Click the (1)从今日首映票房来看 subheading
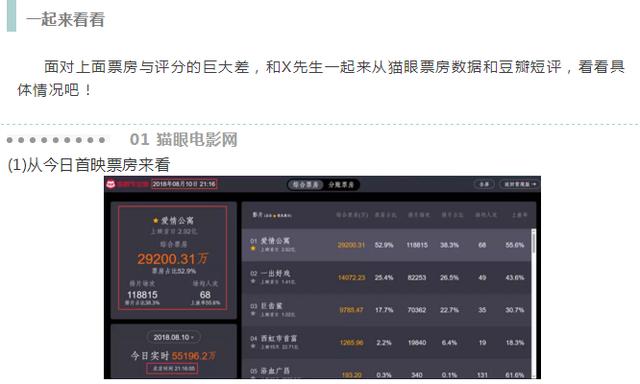 (89, 165)
